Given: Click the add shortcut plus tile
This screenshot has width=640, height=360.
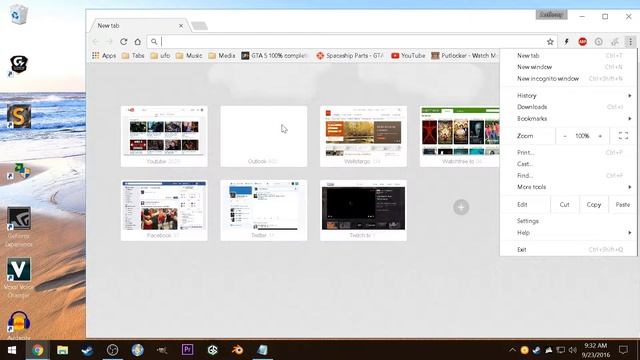Looking at the screenshot, I should (461, 207).
